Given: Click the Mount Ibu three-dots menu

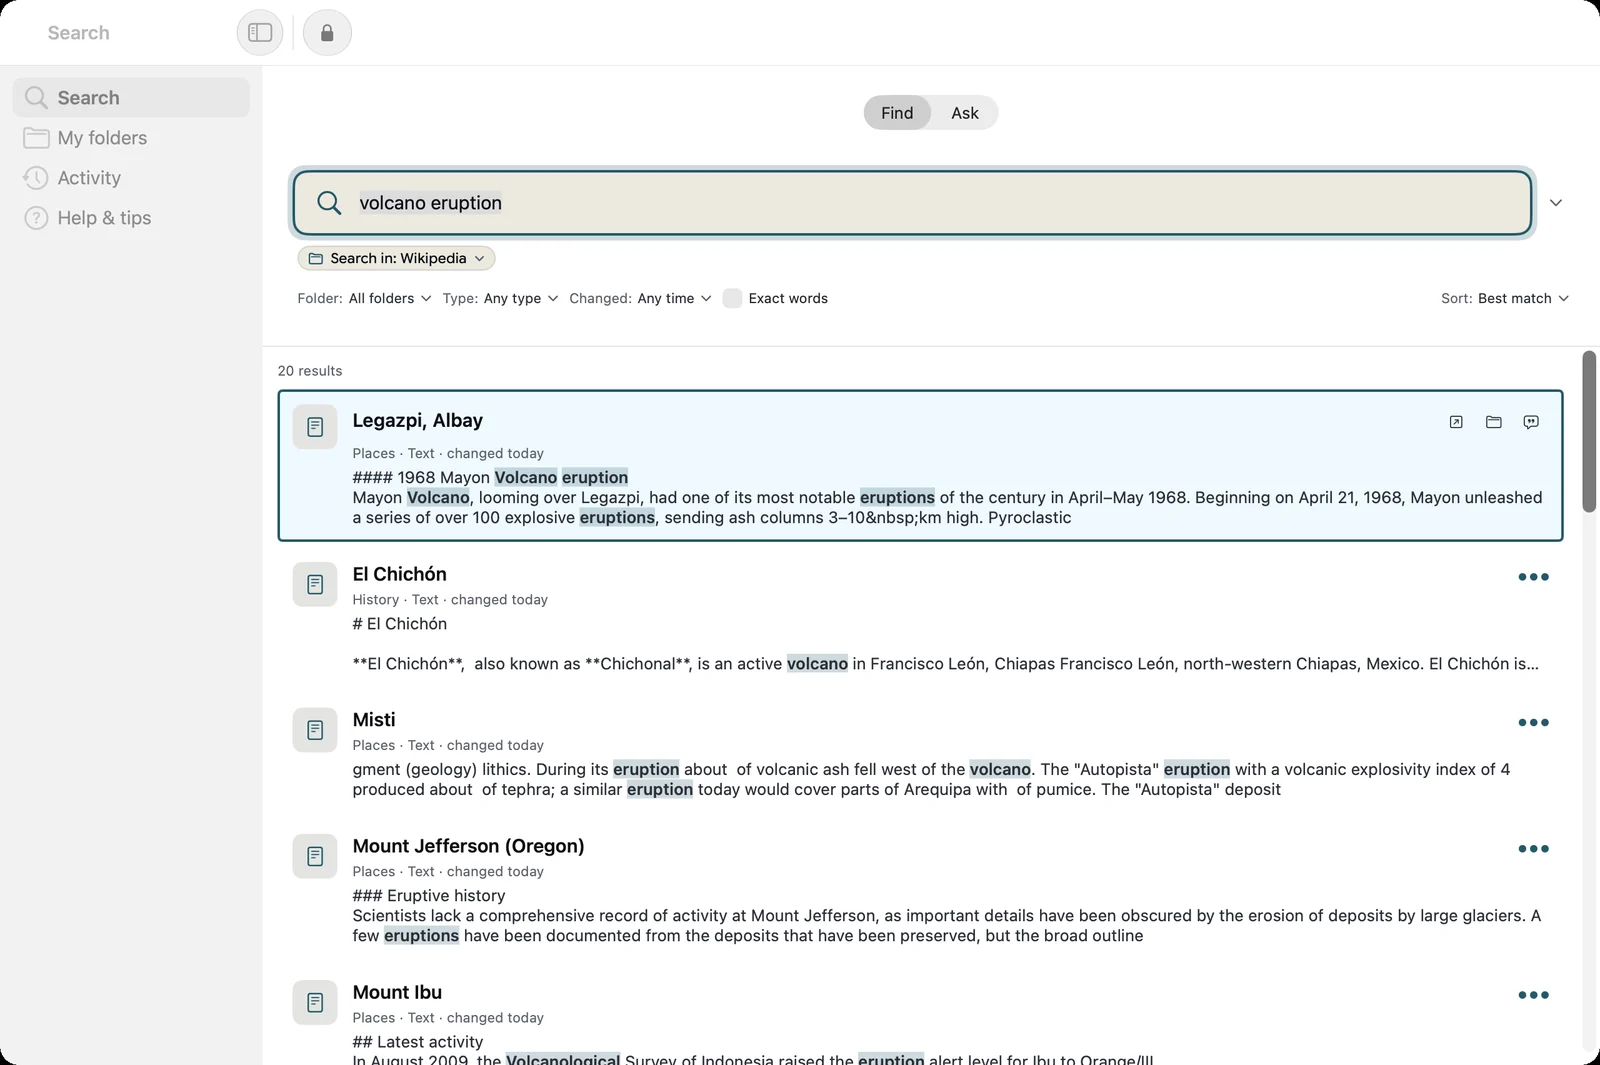Looking at the screenshot, I should [x=1533, y=995].
